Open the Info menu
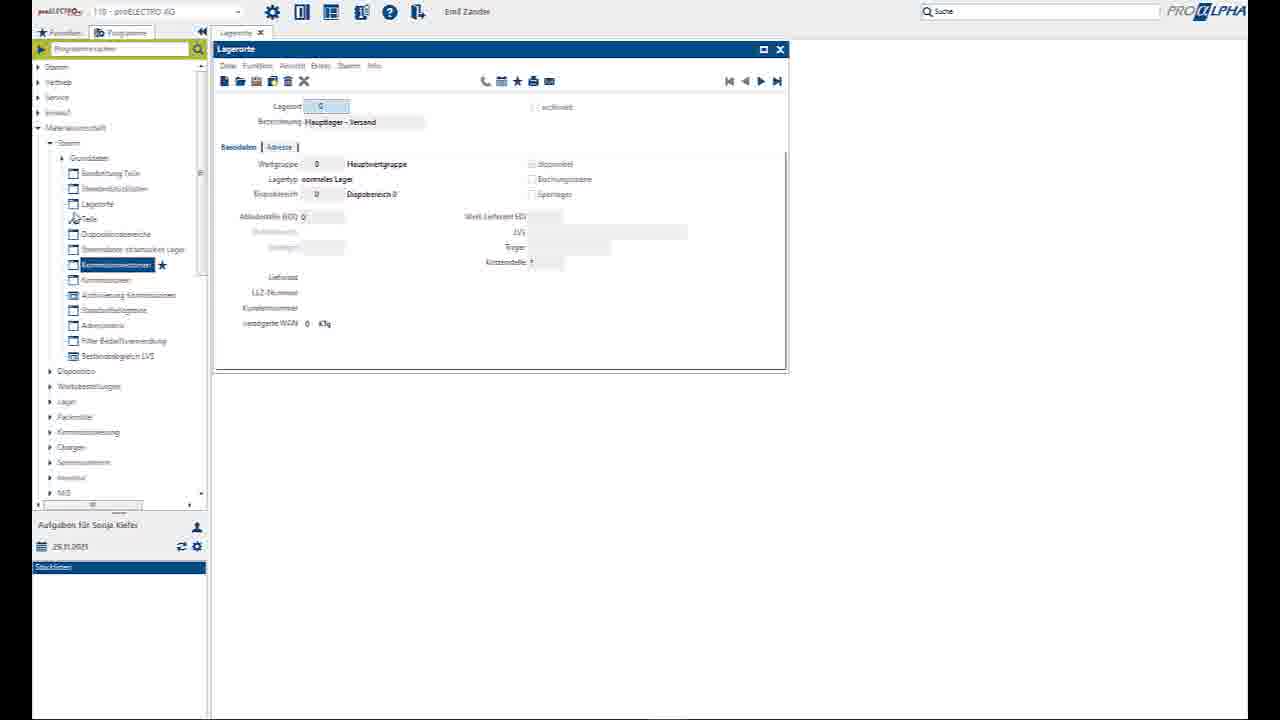The width and height of the screenshot is (1280, 720). (374, 66)
